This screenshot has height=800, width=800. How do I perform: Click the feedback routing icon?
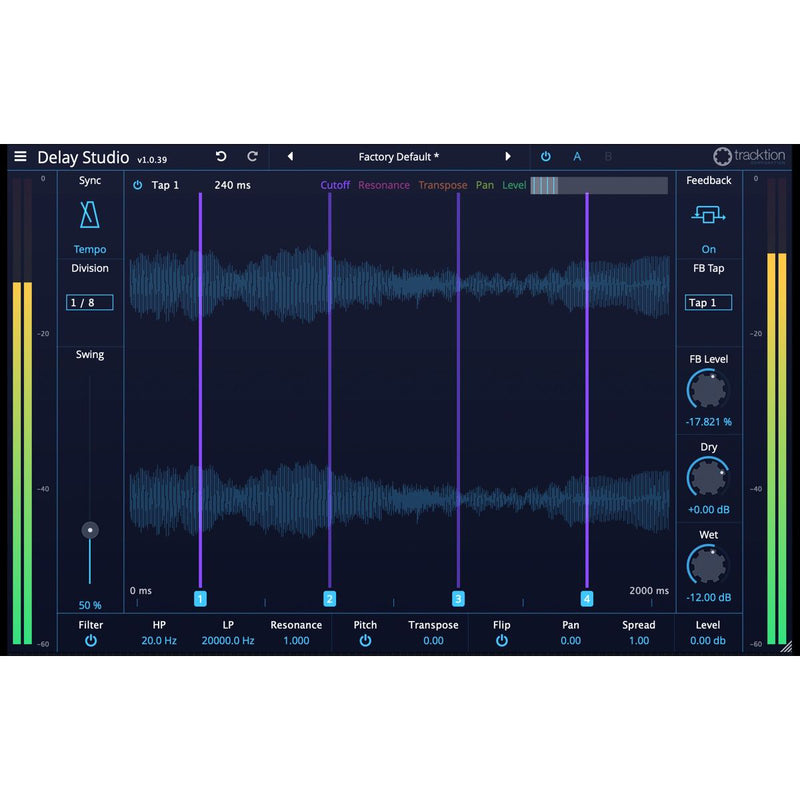pyautogui.click(x=708, y=215)
